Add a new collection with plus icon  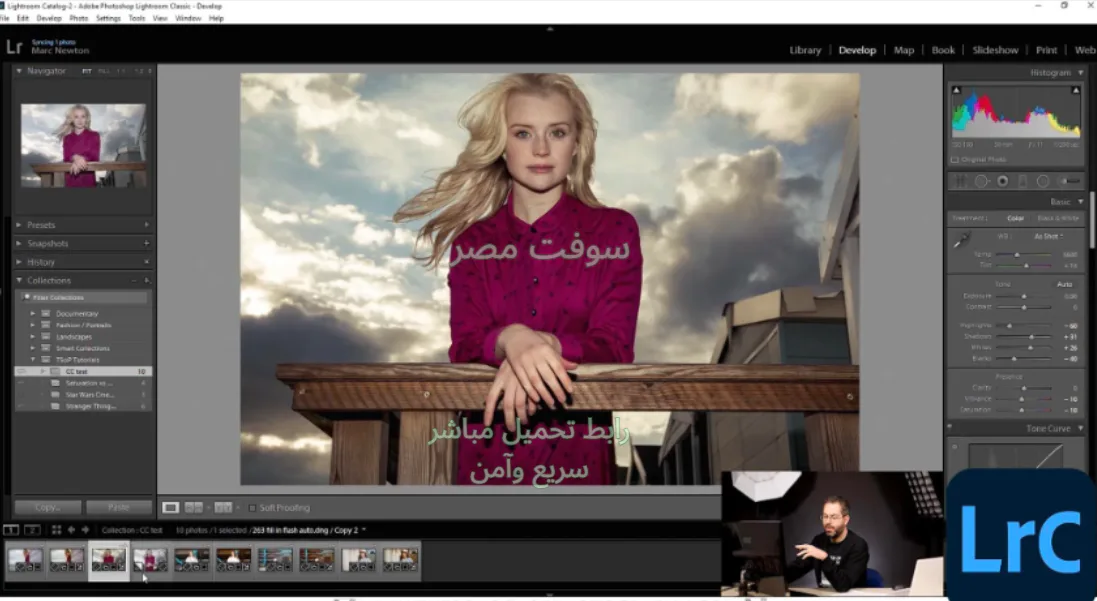147,281
